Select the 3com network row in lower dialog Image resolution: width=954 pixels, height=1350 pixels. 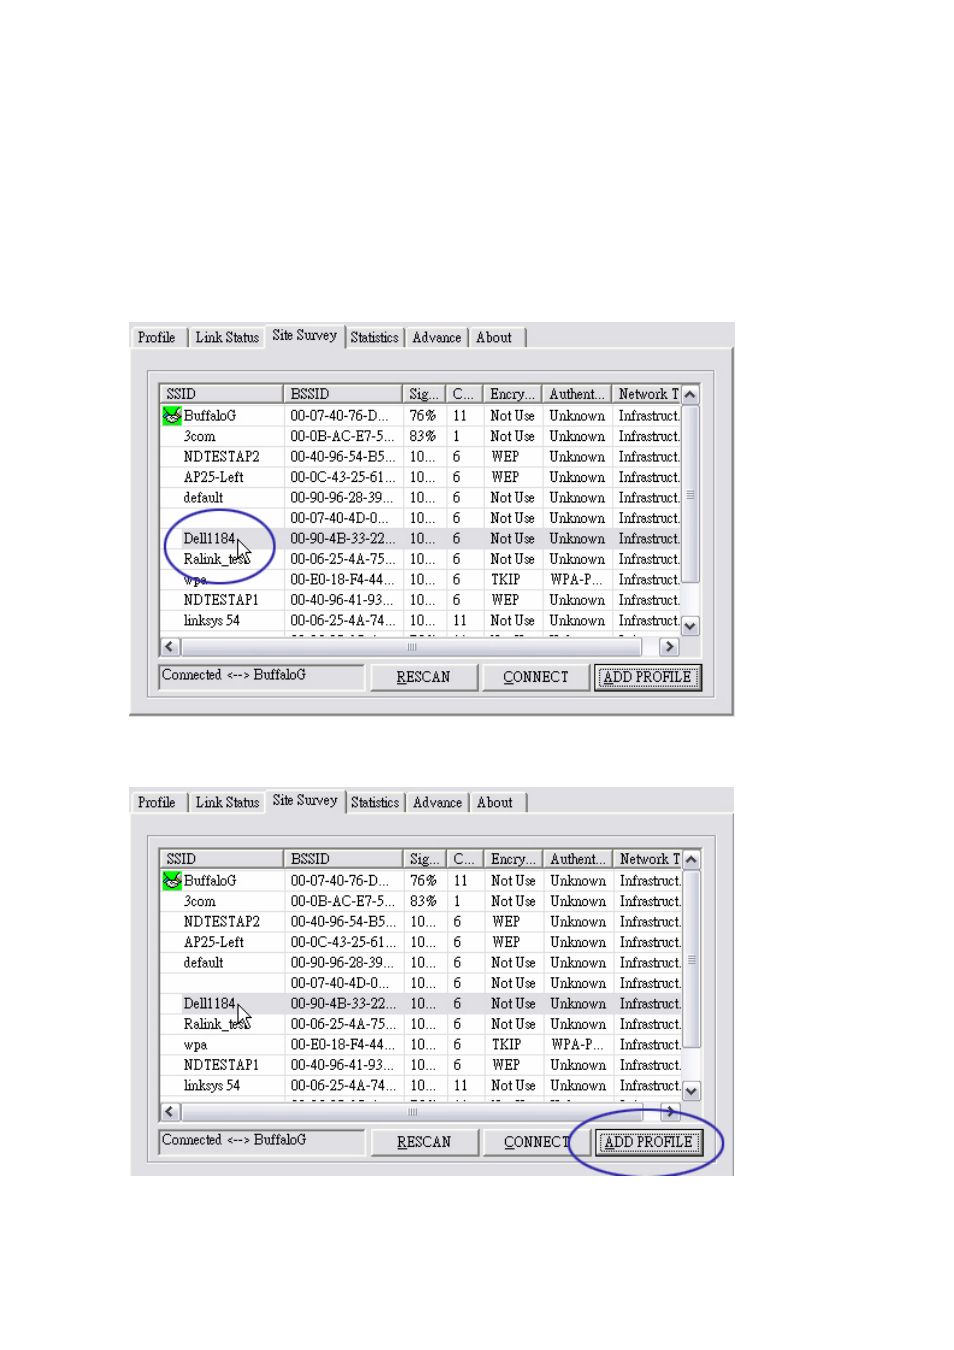(x=421, y=902)
